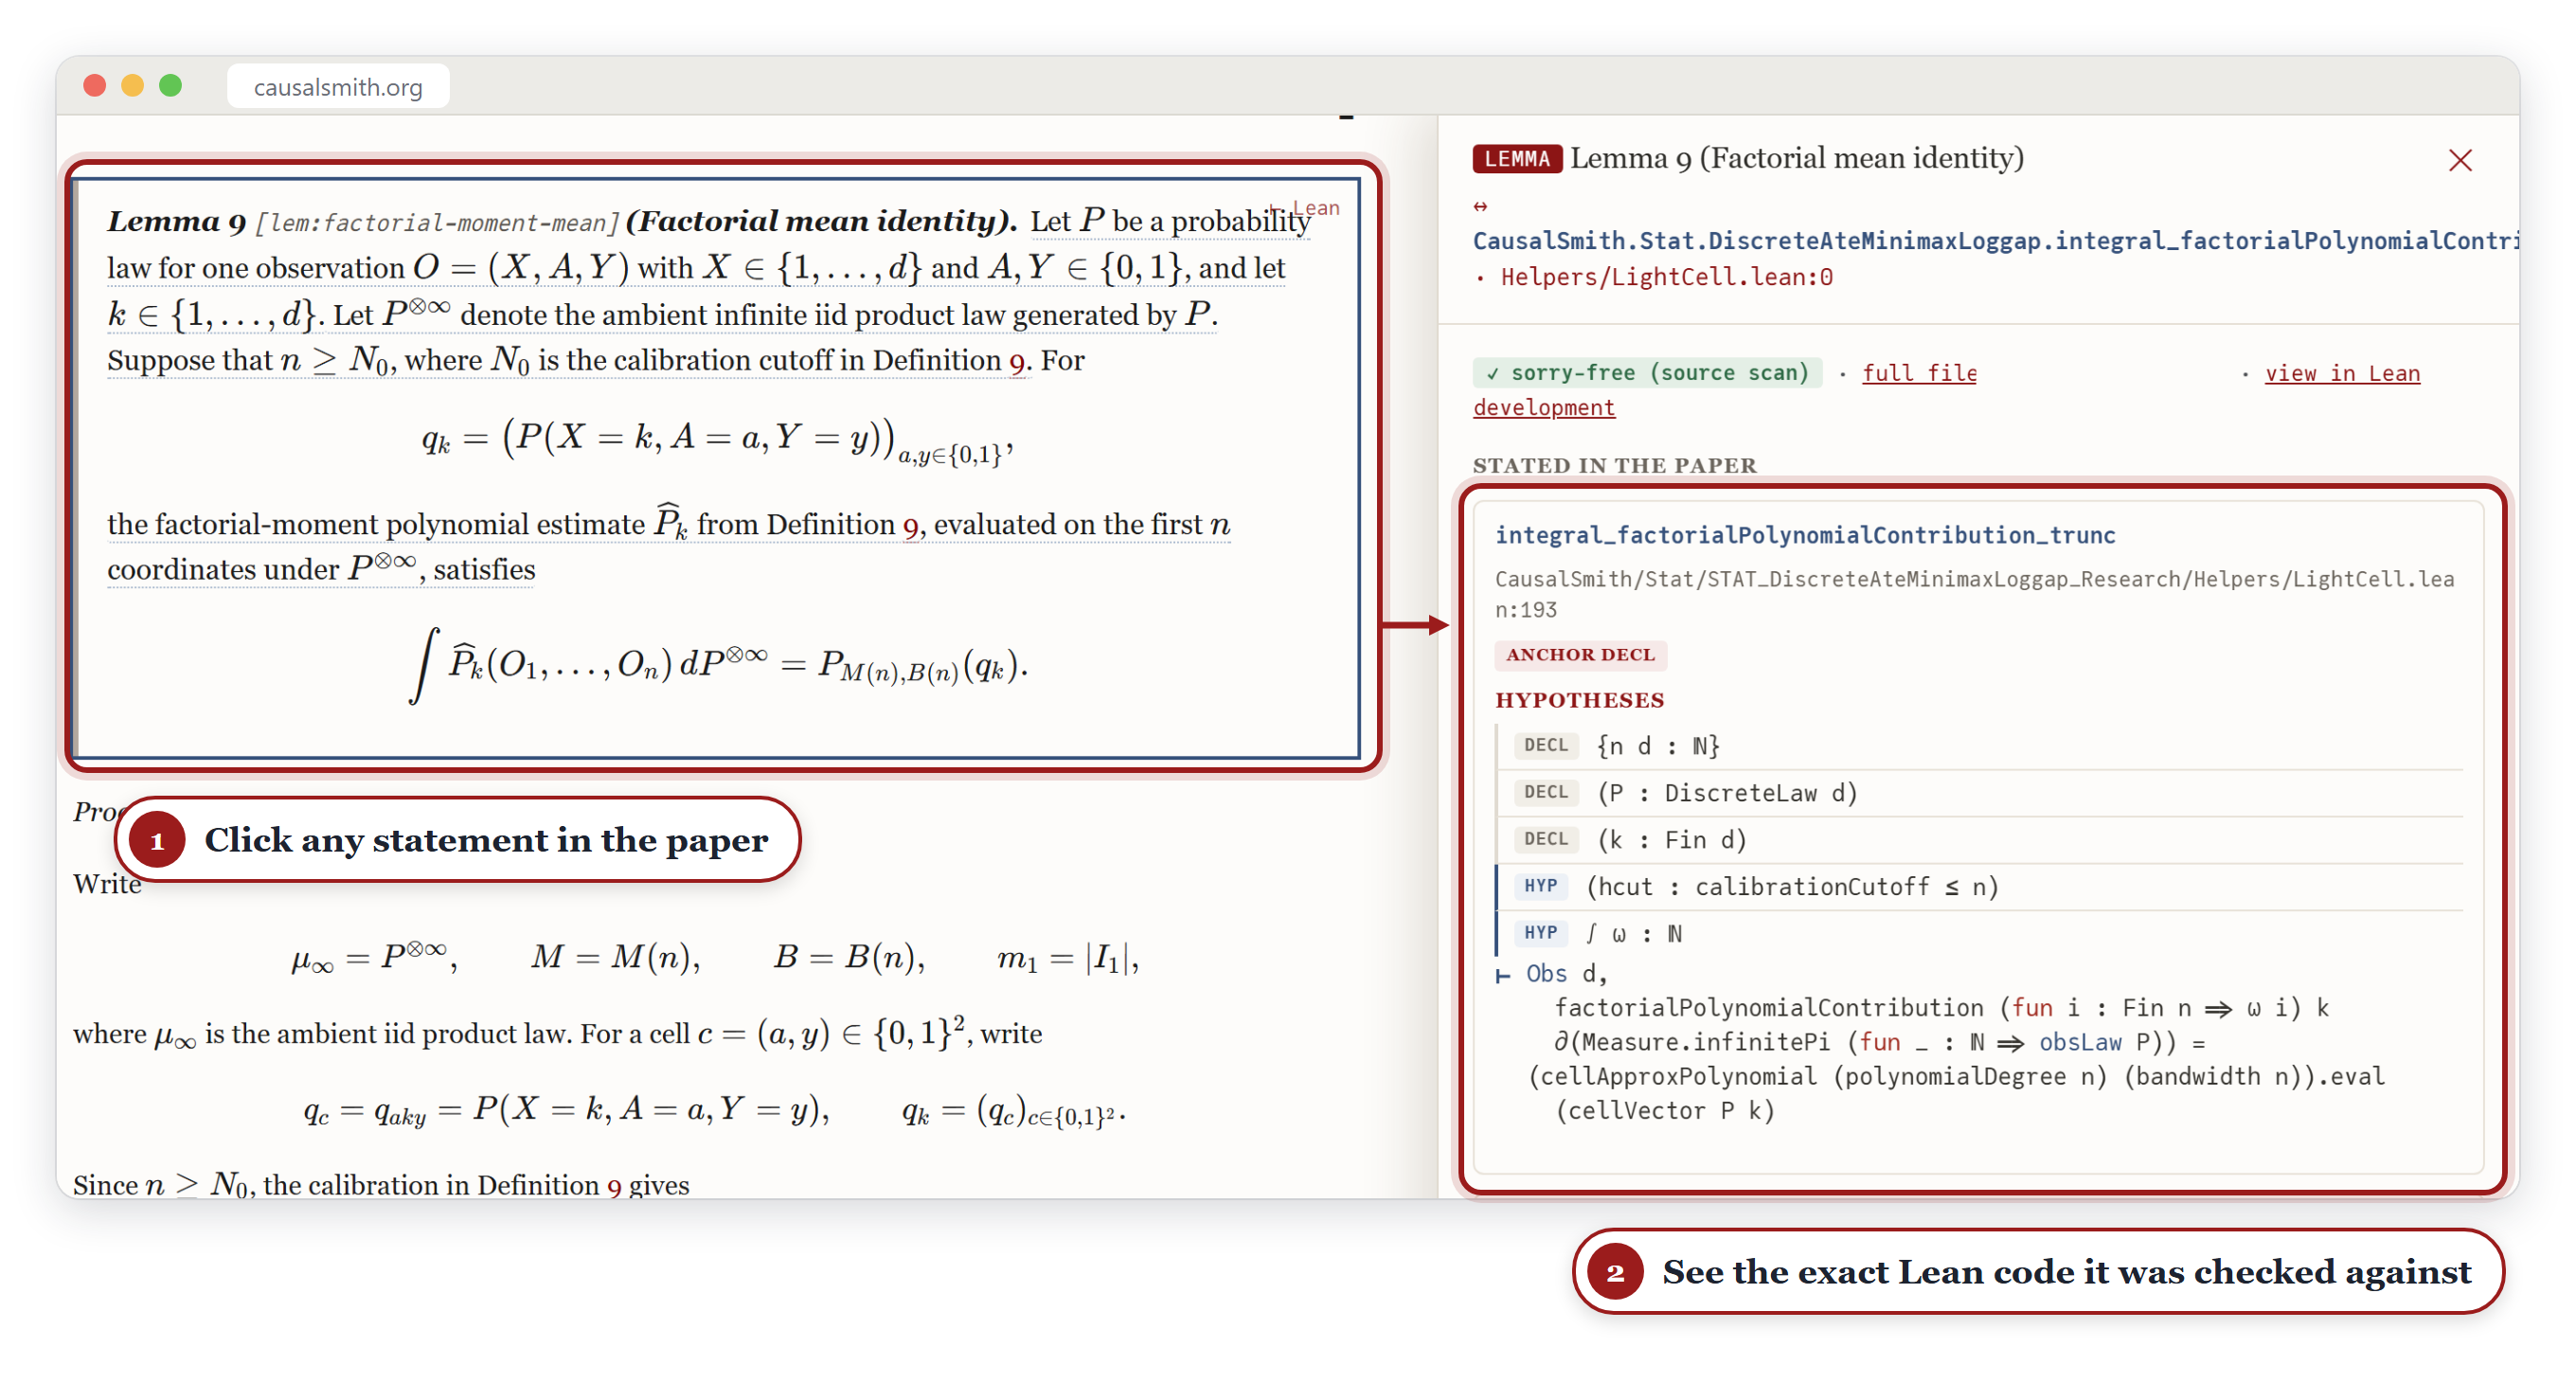Click the DECL badge beside '(P : DiscreteLaw d)'

(1545, 793)
